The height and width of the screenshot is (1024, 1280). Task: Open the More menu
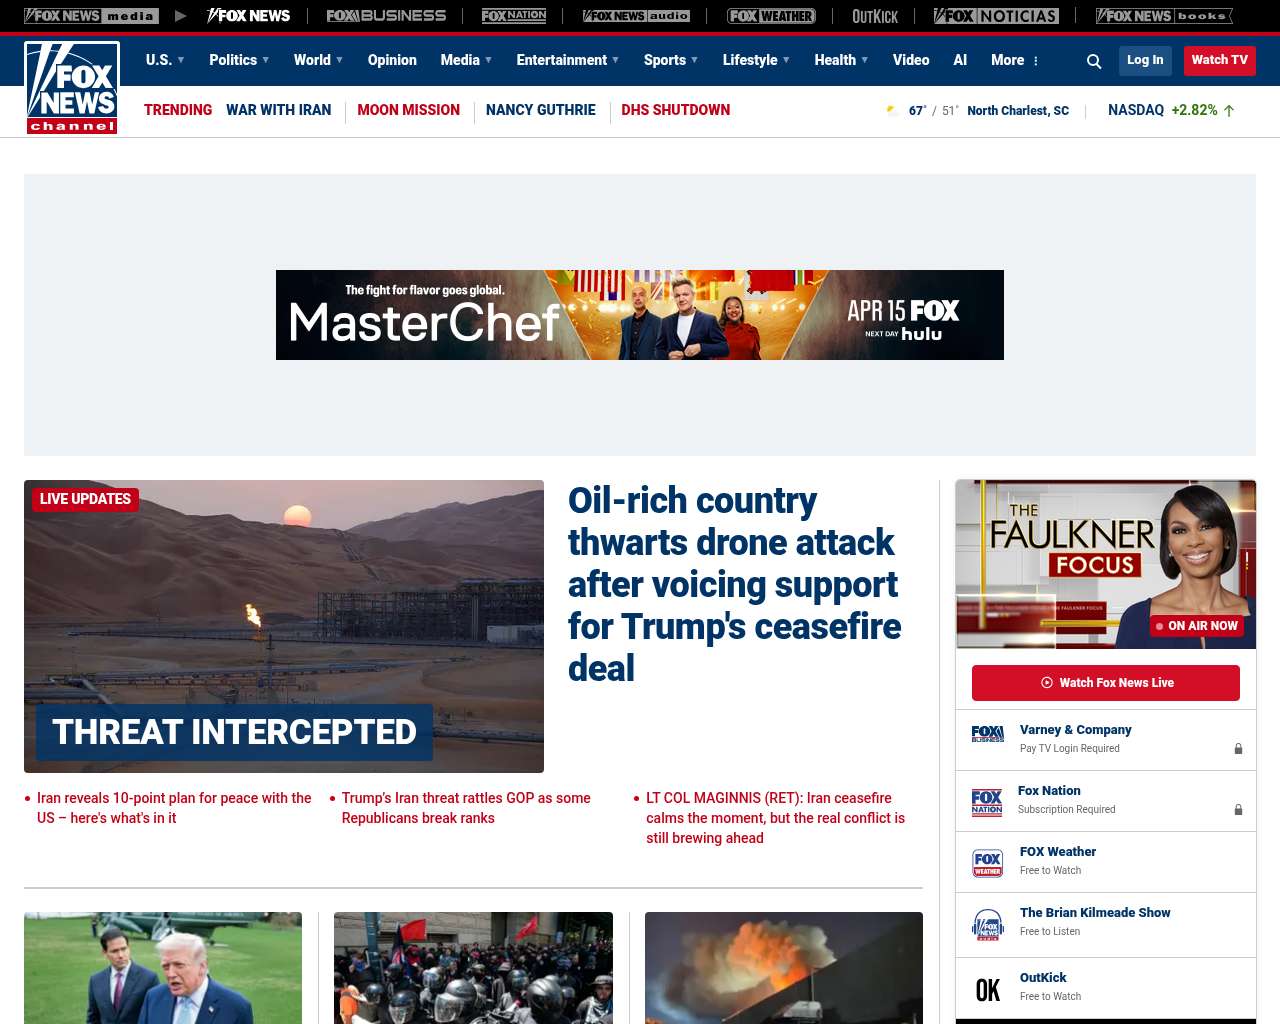[1007, 60]
